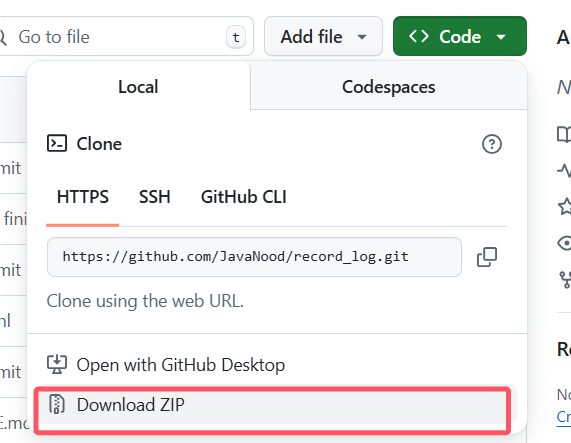571x443 pixels.
Task: Click the zip file icon beside Download ZIP
Action: (57, 404)
